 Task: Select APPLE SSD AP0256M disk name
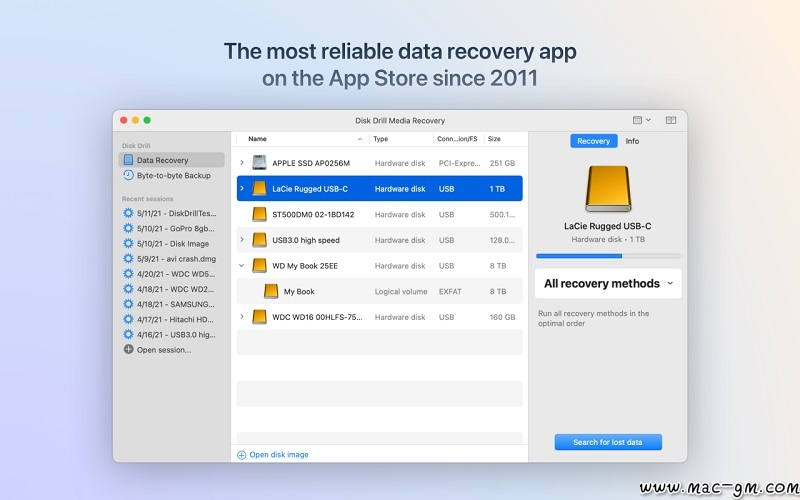[x=311, y=163]
